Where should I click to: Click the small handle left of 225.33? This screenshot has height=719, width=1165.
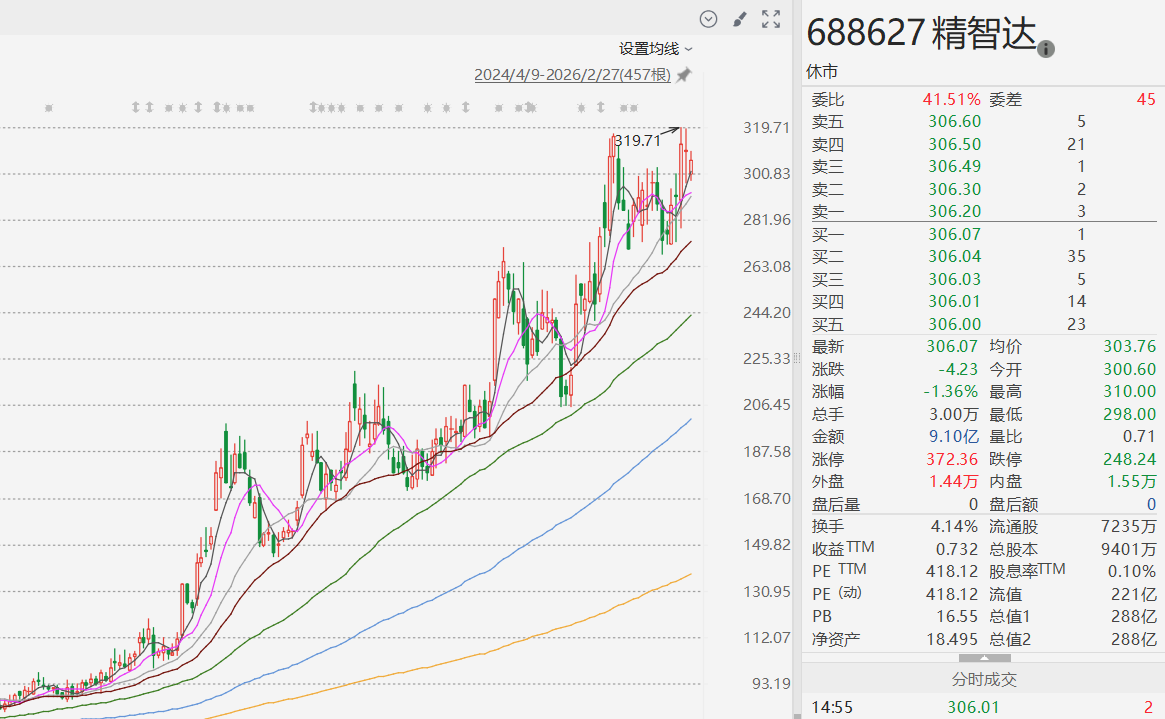point(797,358)
